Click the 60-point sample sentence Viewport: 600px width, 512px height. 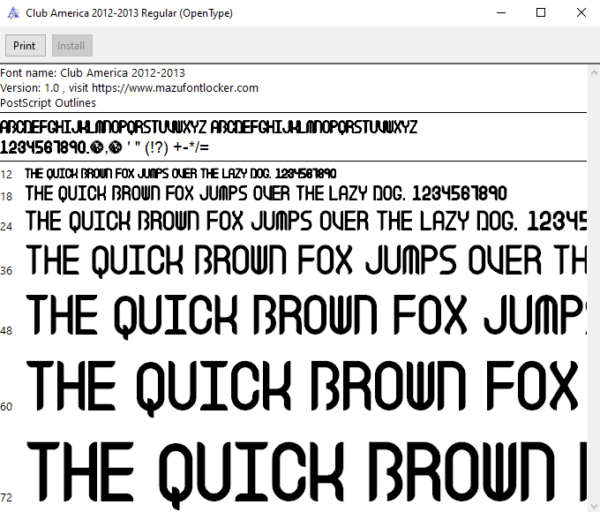tap(302, 388)
